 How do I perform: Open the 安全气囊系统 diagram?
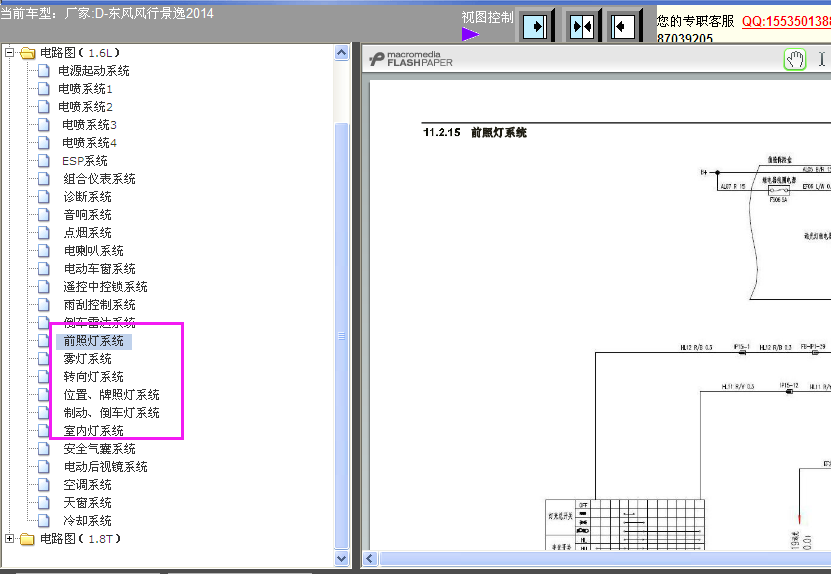click(100, 449)
